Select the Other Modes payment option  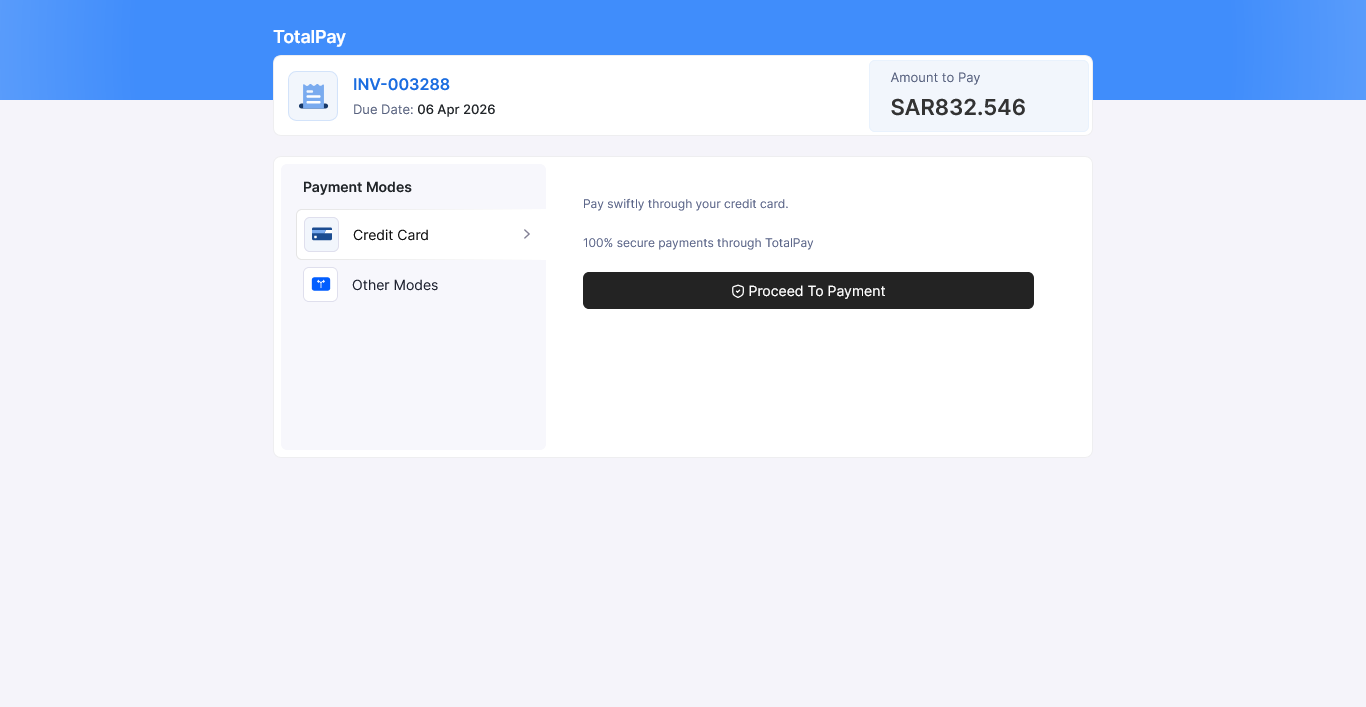point(421,284)
